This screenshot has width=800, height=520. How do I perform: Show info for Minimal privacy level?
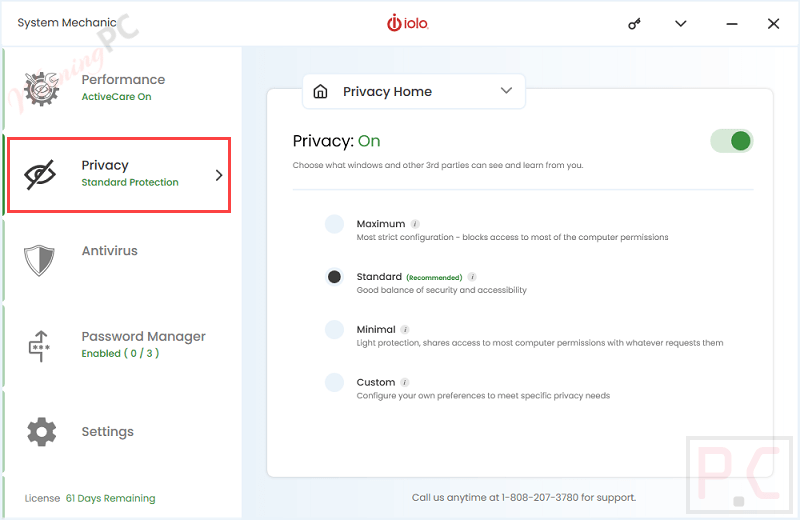coord(405,329)
